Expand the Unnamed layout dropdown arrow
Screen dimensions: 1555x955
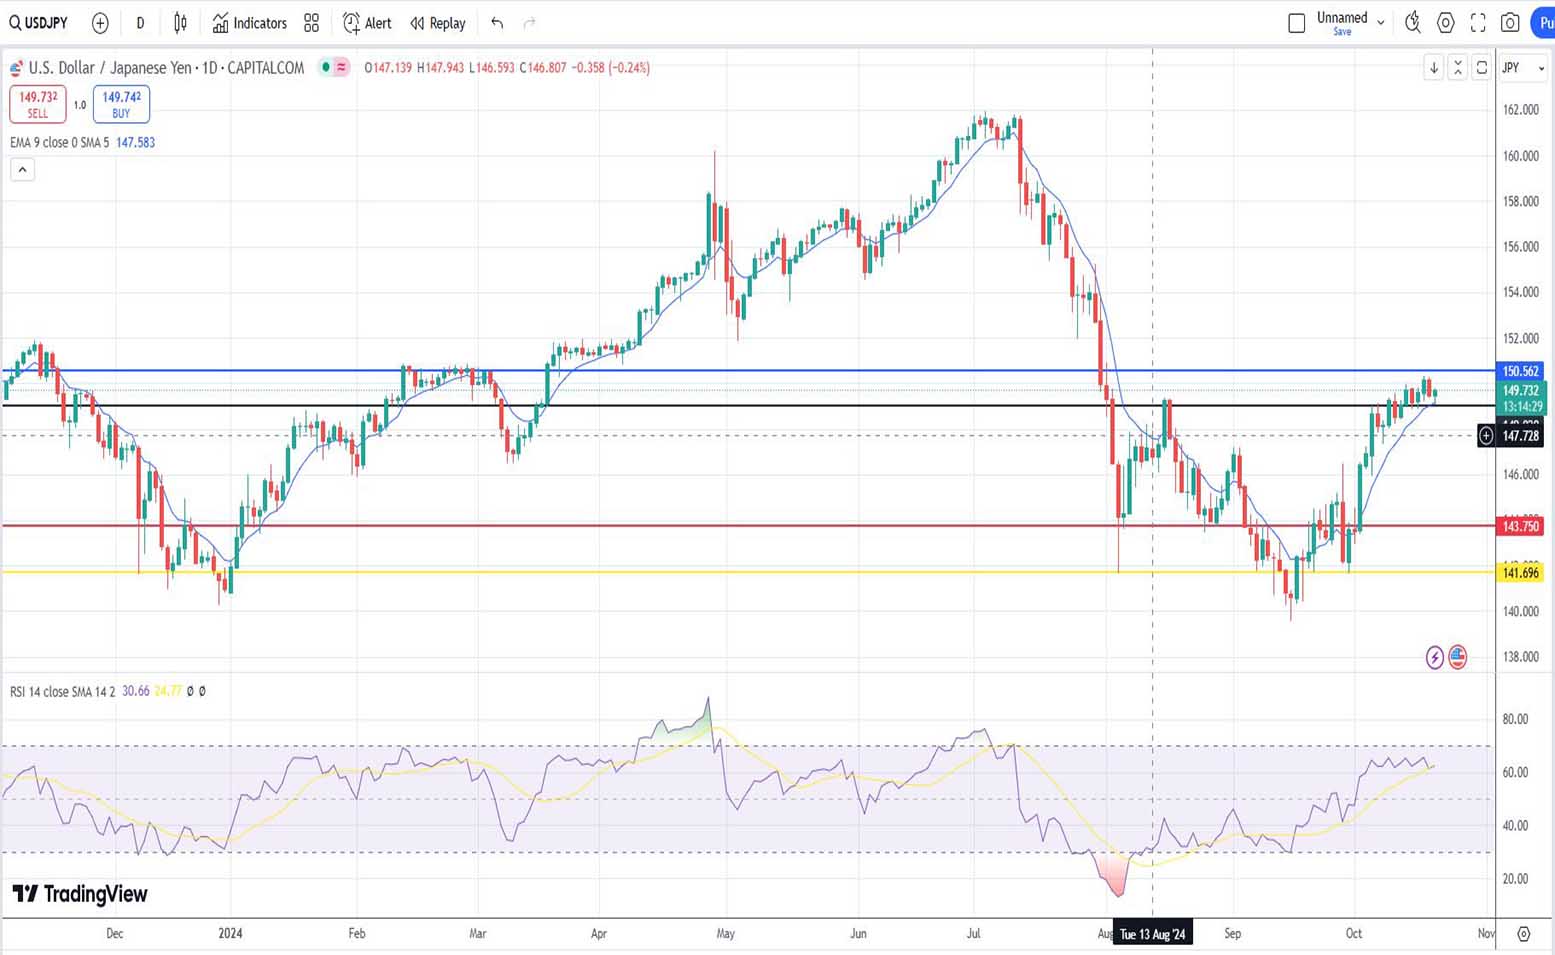(x=1381, y=22)
